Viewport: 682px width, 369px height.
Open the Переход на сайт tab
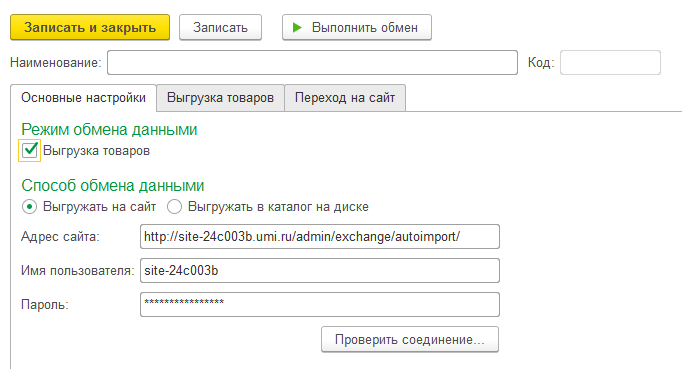pos(345,97)
